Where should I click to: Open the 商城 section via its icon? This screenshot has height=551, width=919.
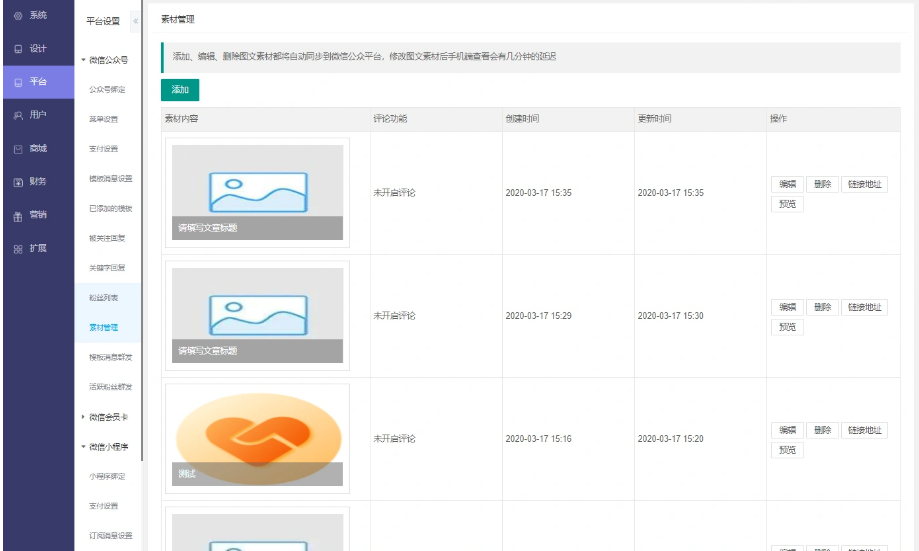coord(18,149)
